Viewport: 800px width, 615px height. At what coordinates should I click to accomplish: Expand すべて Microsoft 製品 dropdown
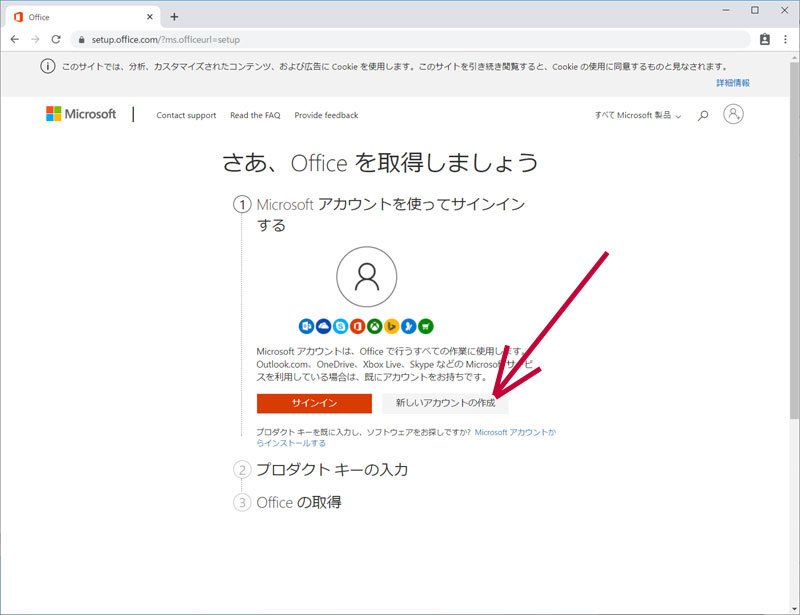[638, 115]
